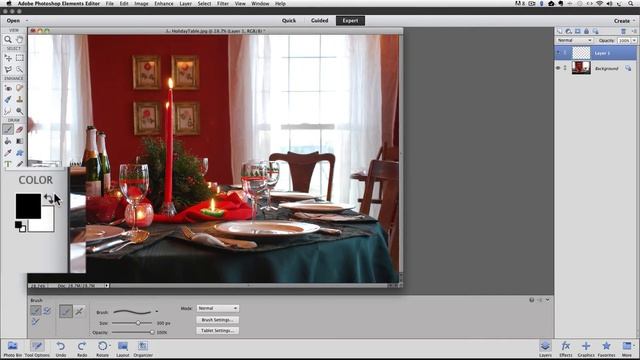This screenshot has width=640, height=360.
Task: Toggle Lock all pixels icon in Layers panel
Action: tap(587, 31)
